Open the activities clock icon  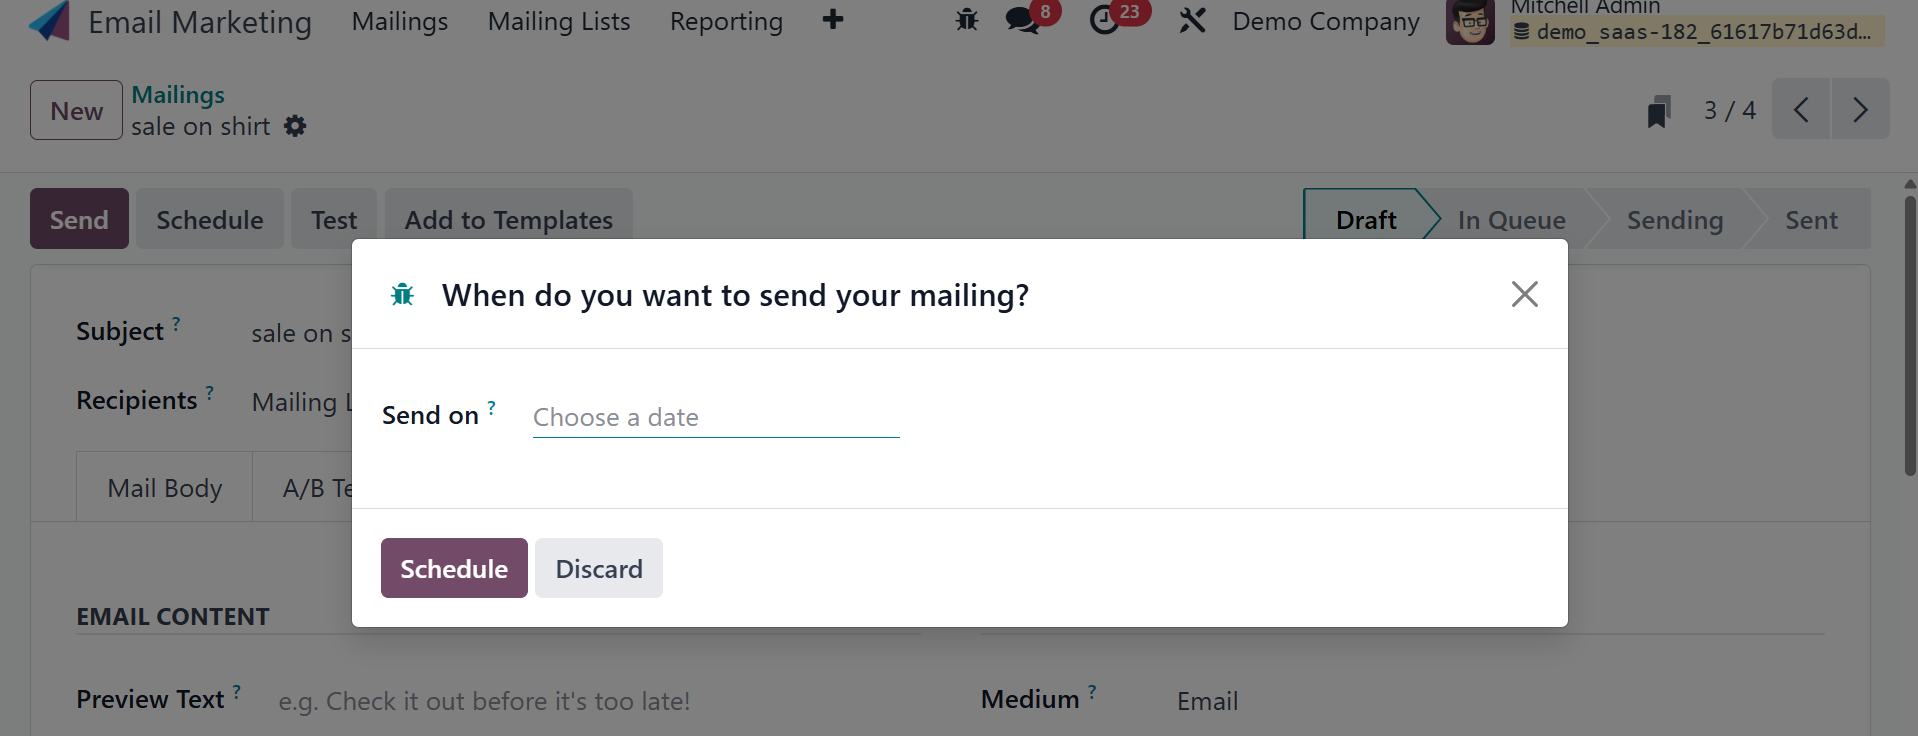(1105, 20)
